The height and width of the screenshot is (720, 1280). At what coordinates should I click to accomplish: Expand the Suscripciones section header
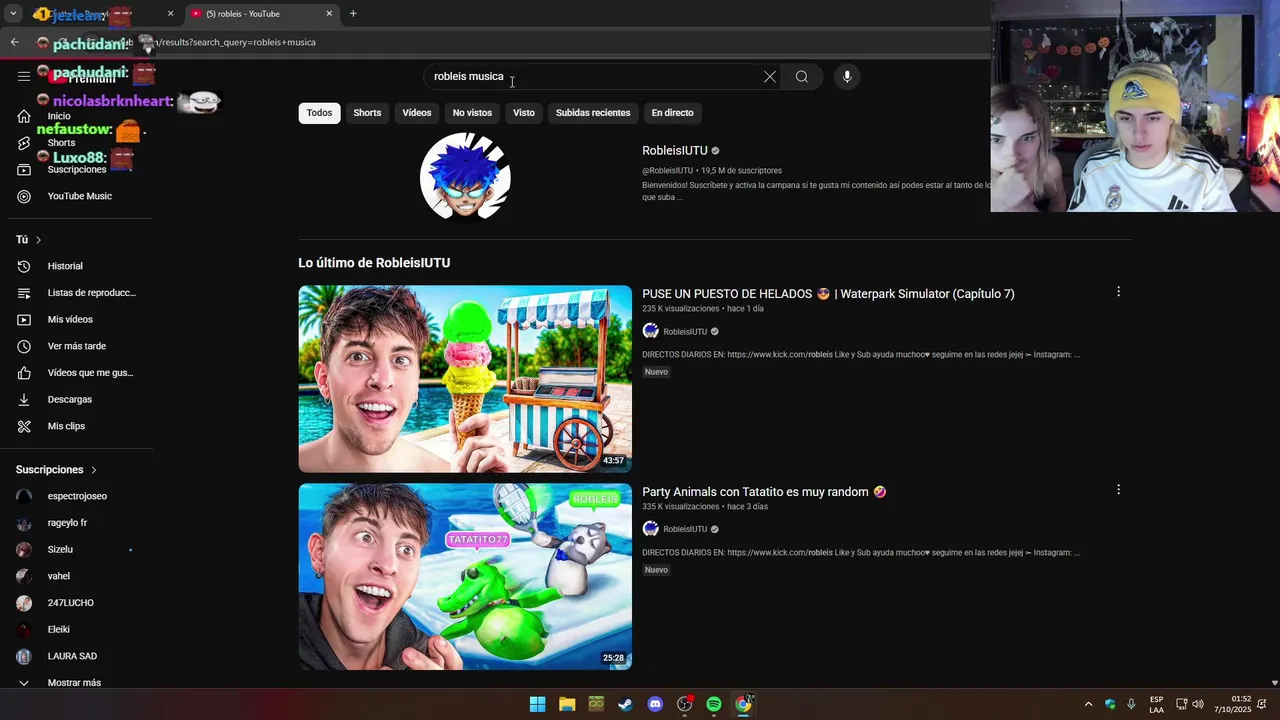coord(57,470)
